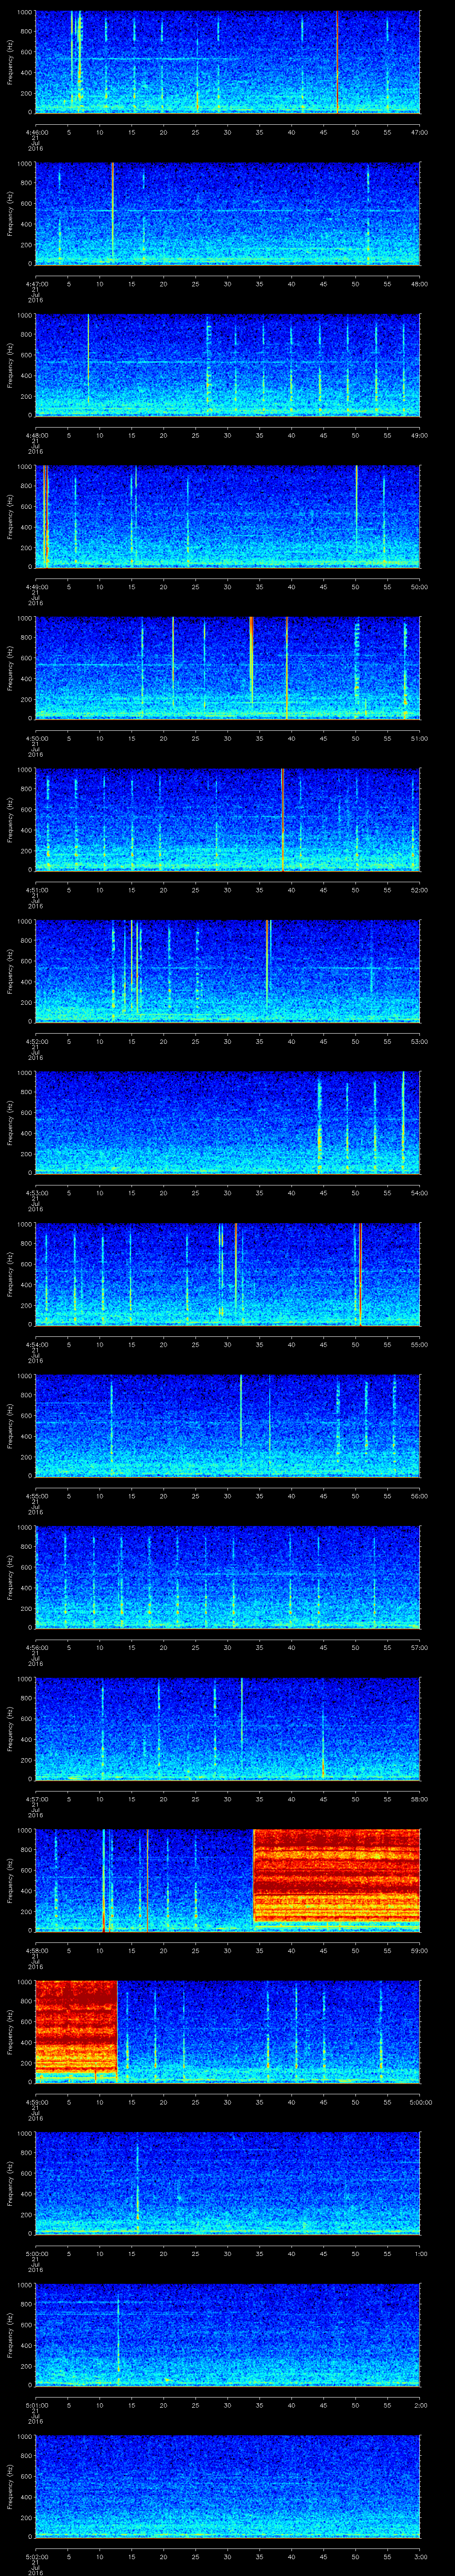Click the spectrogram panel starting at 5:01:00

click(x=228, y=2334)
